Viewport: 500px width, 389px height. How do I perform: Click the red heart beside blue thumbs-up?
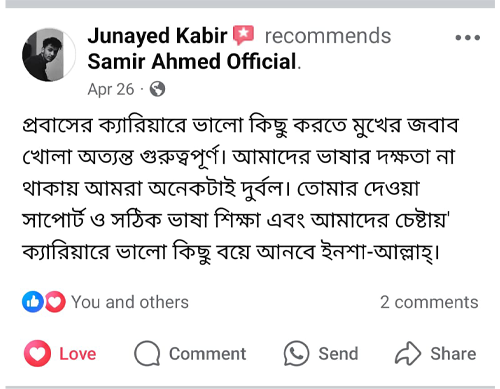pyautogui.click(x=55, y=302)
